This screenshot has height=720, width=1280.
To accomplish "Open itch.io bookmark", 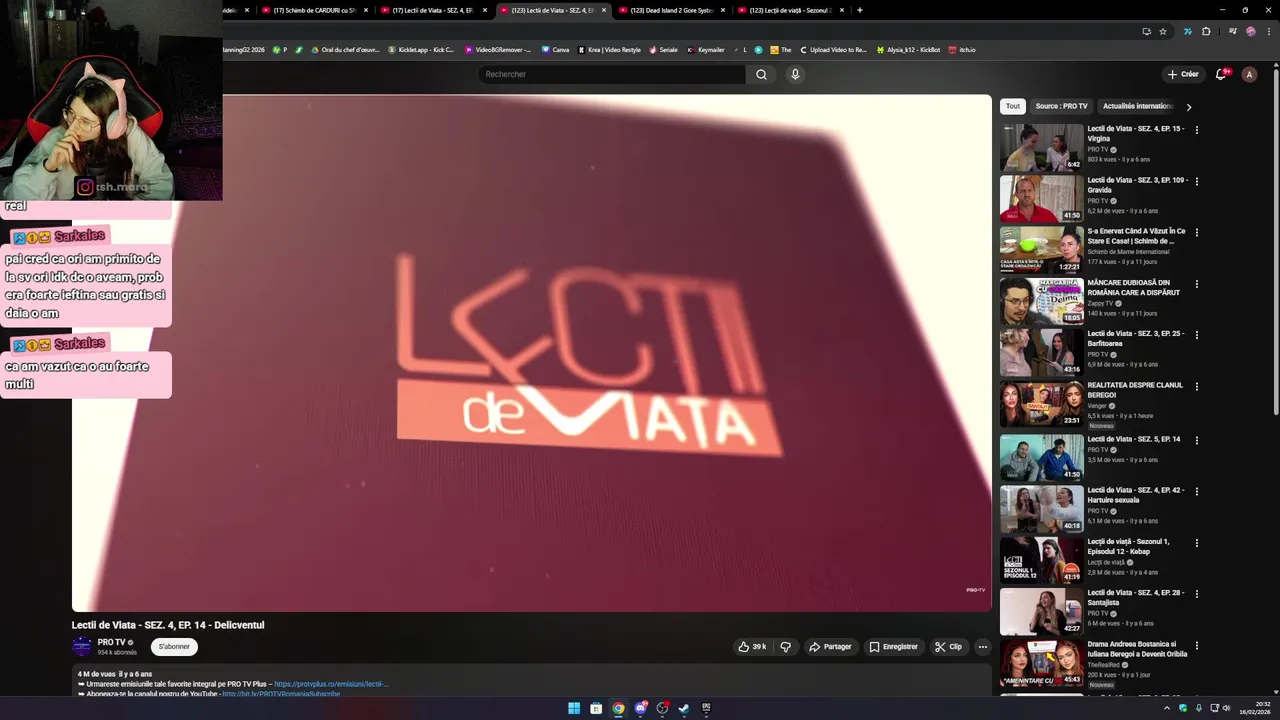I will (962, 49).
